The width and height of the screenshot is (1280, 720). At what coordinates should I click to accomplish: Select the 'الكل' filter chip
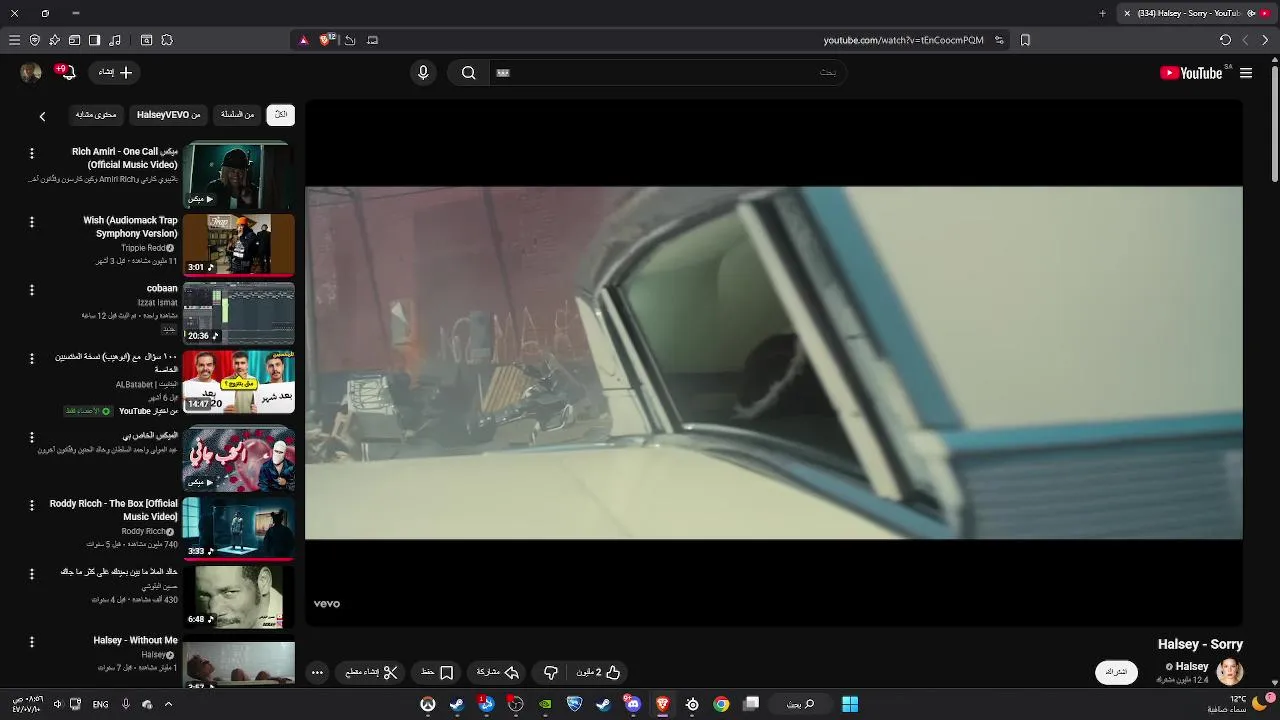(x=281, y=115)
